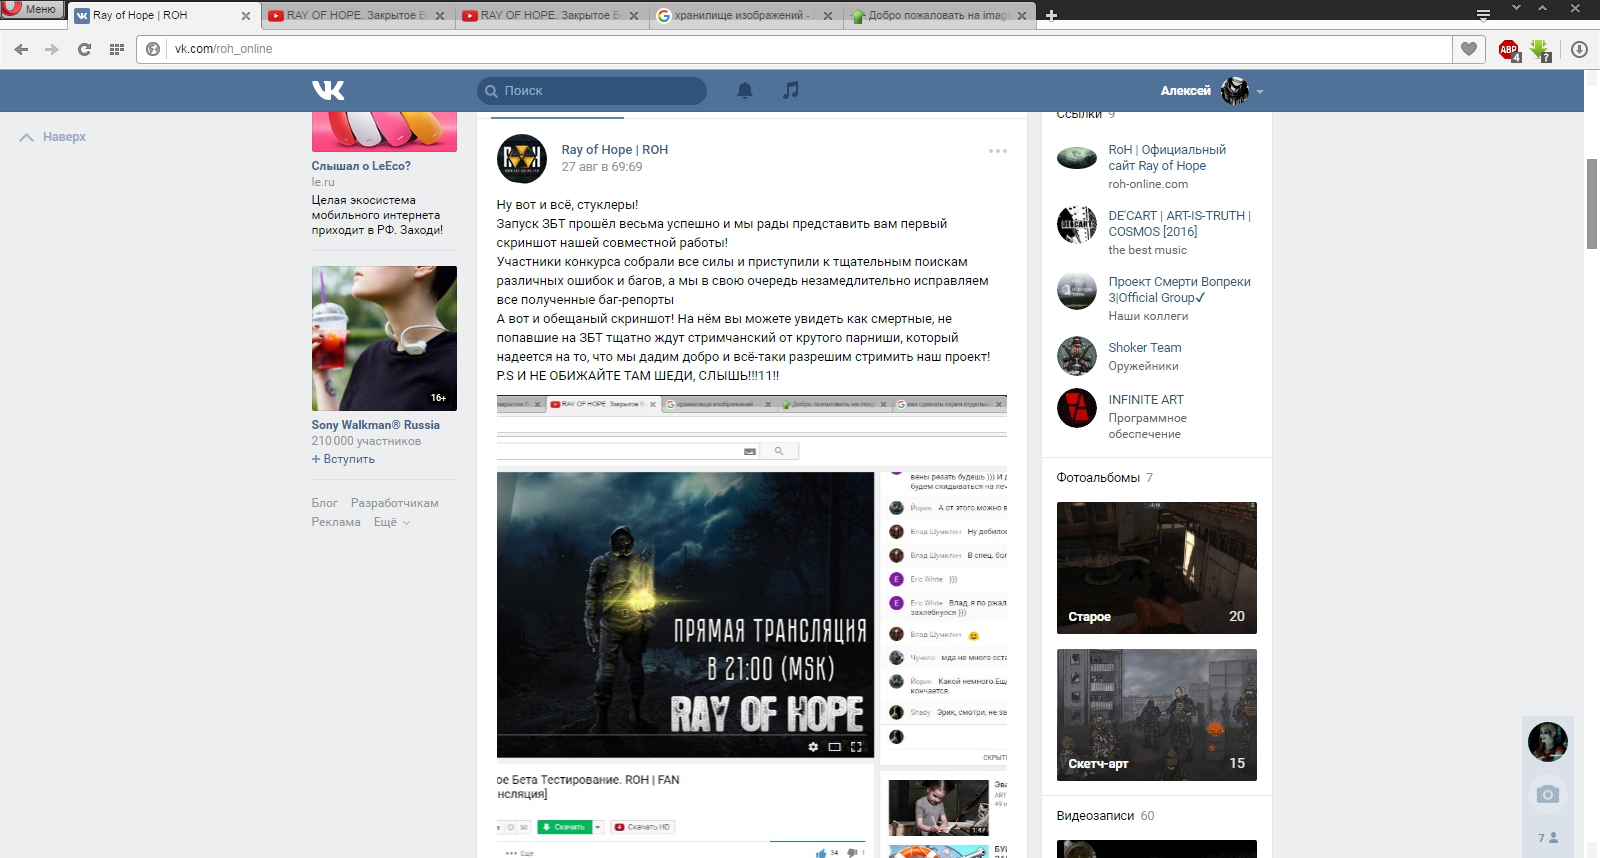The image size is (1600, 858).
Task: Open the green download extension icon
Action: click(x=1540, y=49)
